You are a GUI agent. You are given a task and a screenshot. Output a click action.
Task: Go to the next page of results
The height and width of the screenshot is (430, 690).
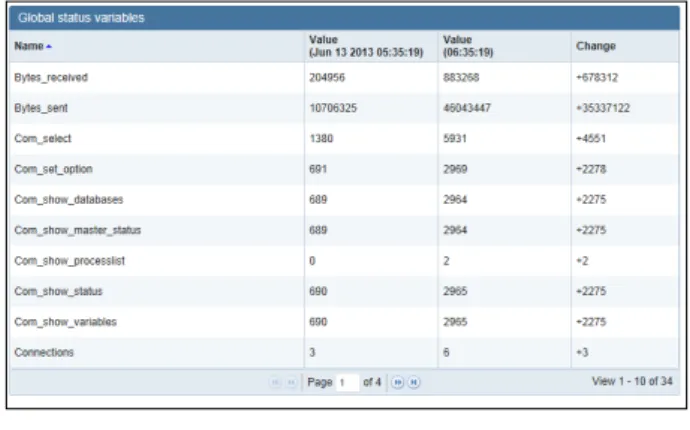(x=398, y=382)
